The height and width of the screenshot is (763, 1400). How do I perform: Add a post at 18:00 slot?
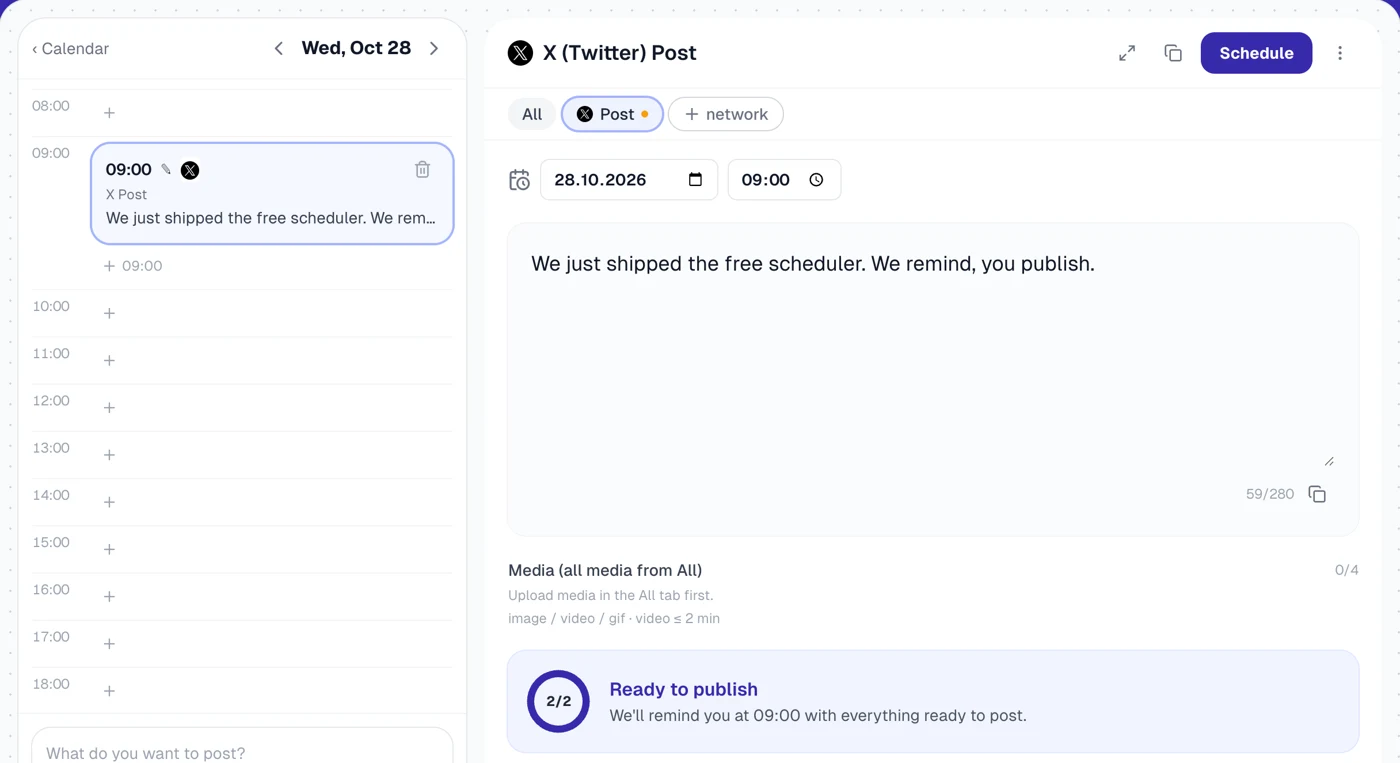coord(110,691)
